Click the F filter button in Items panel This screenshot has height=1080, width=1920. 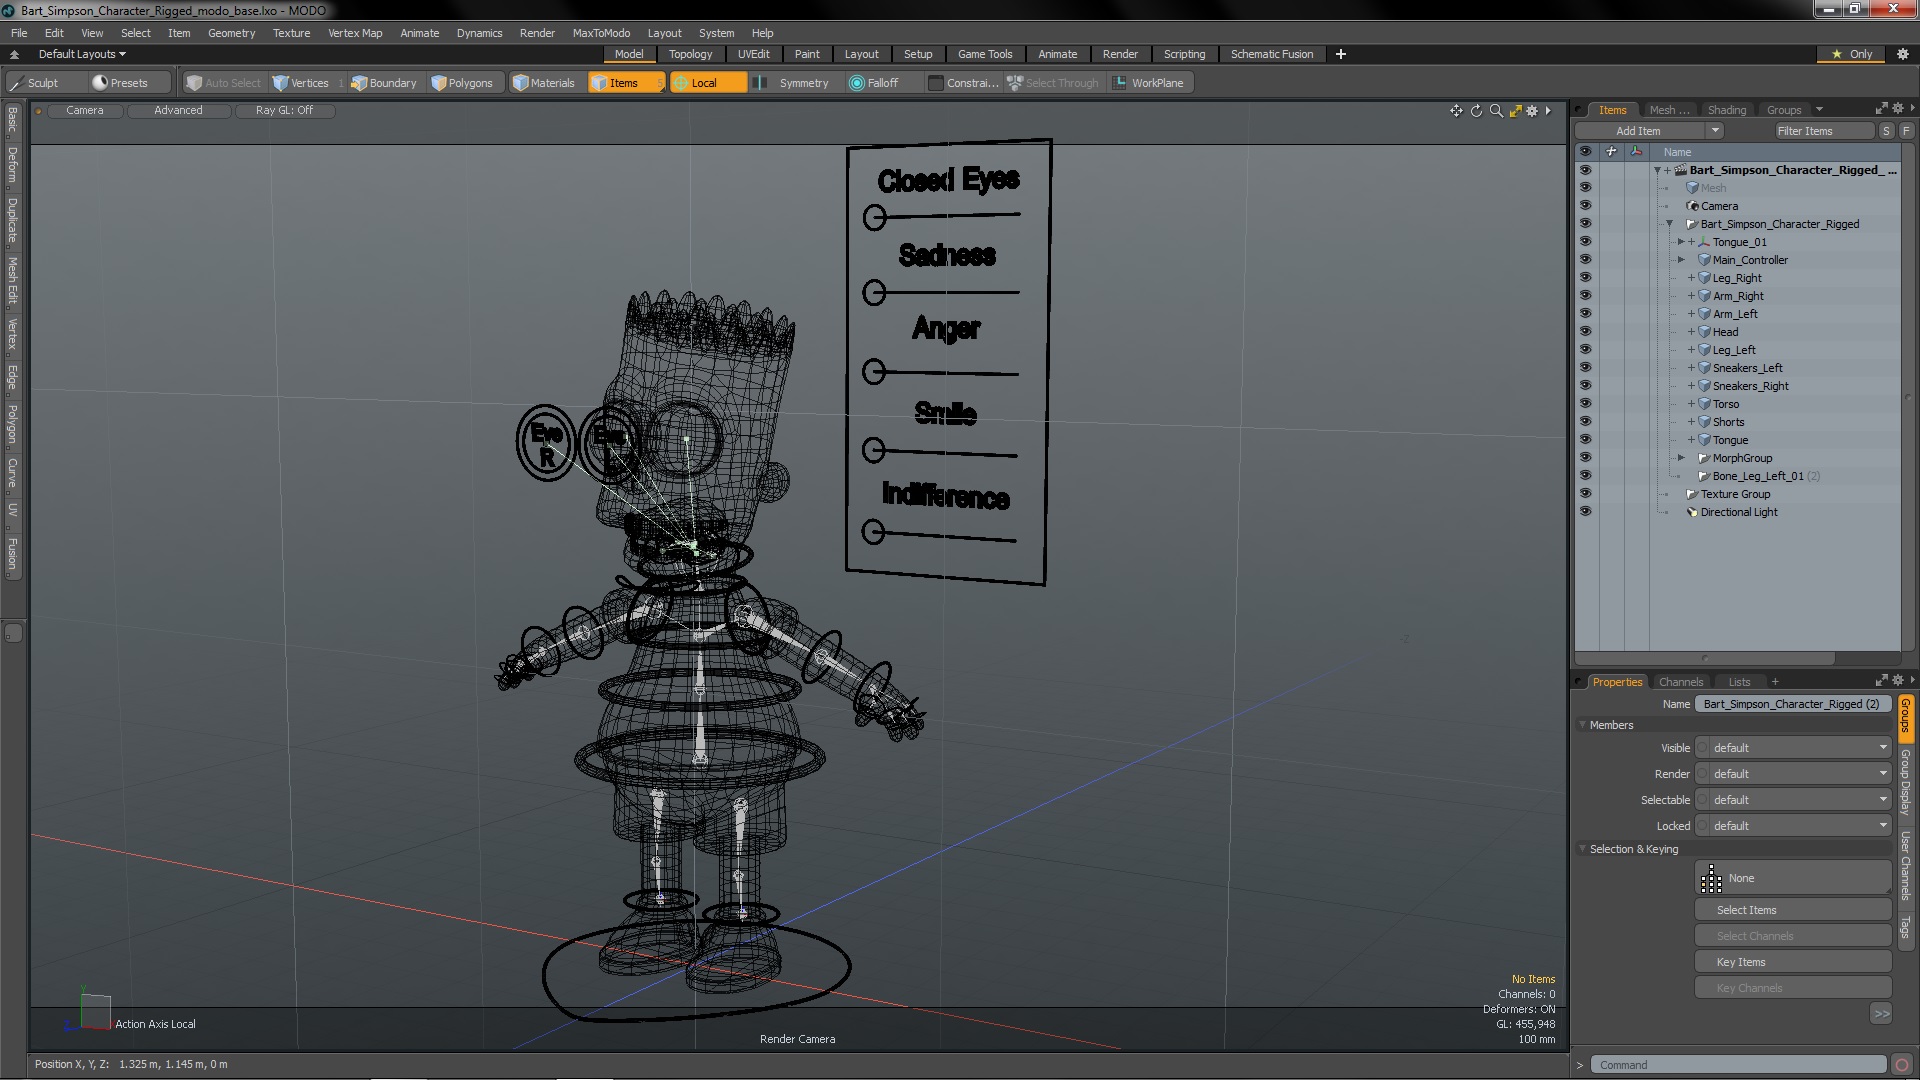click(x=1906, y=131)
